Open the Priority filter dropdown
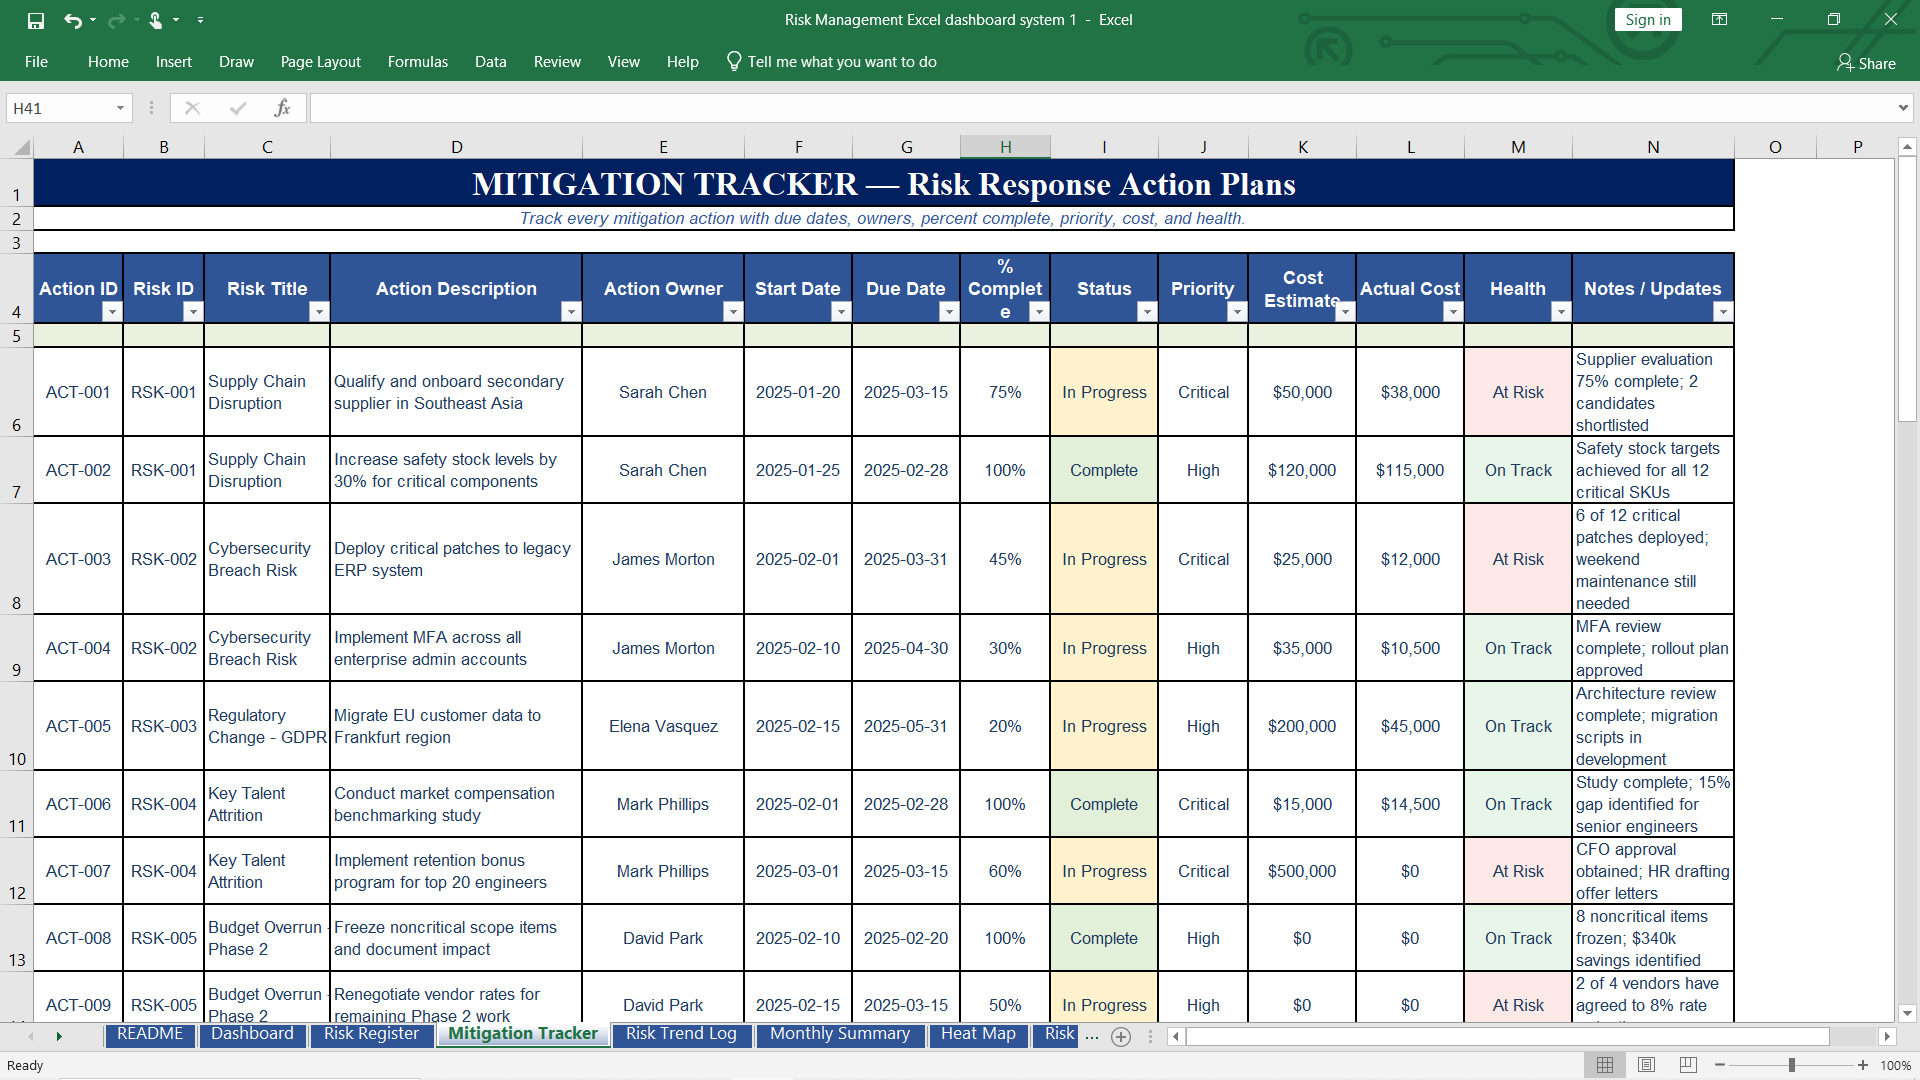Screen dimensions: 1920x1080 1237,312
